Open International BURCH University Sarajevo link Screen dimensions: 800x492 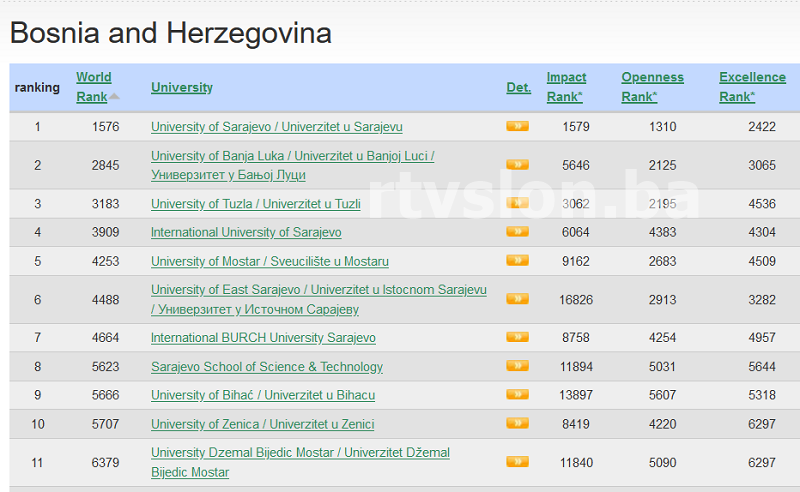point(263,338)
